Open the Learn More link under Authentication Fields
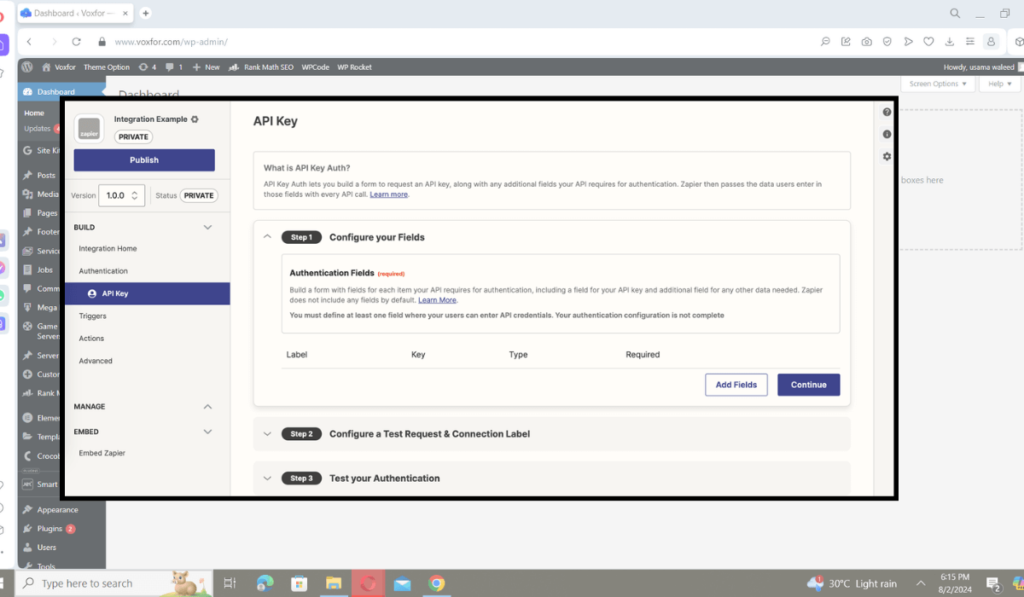1024x597 pixels. [437, 299]
